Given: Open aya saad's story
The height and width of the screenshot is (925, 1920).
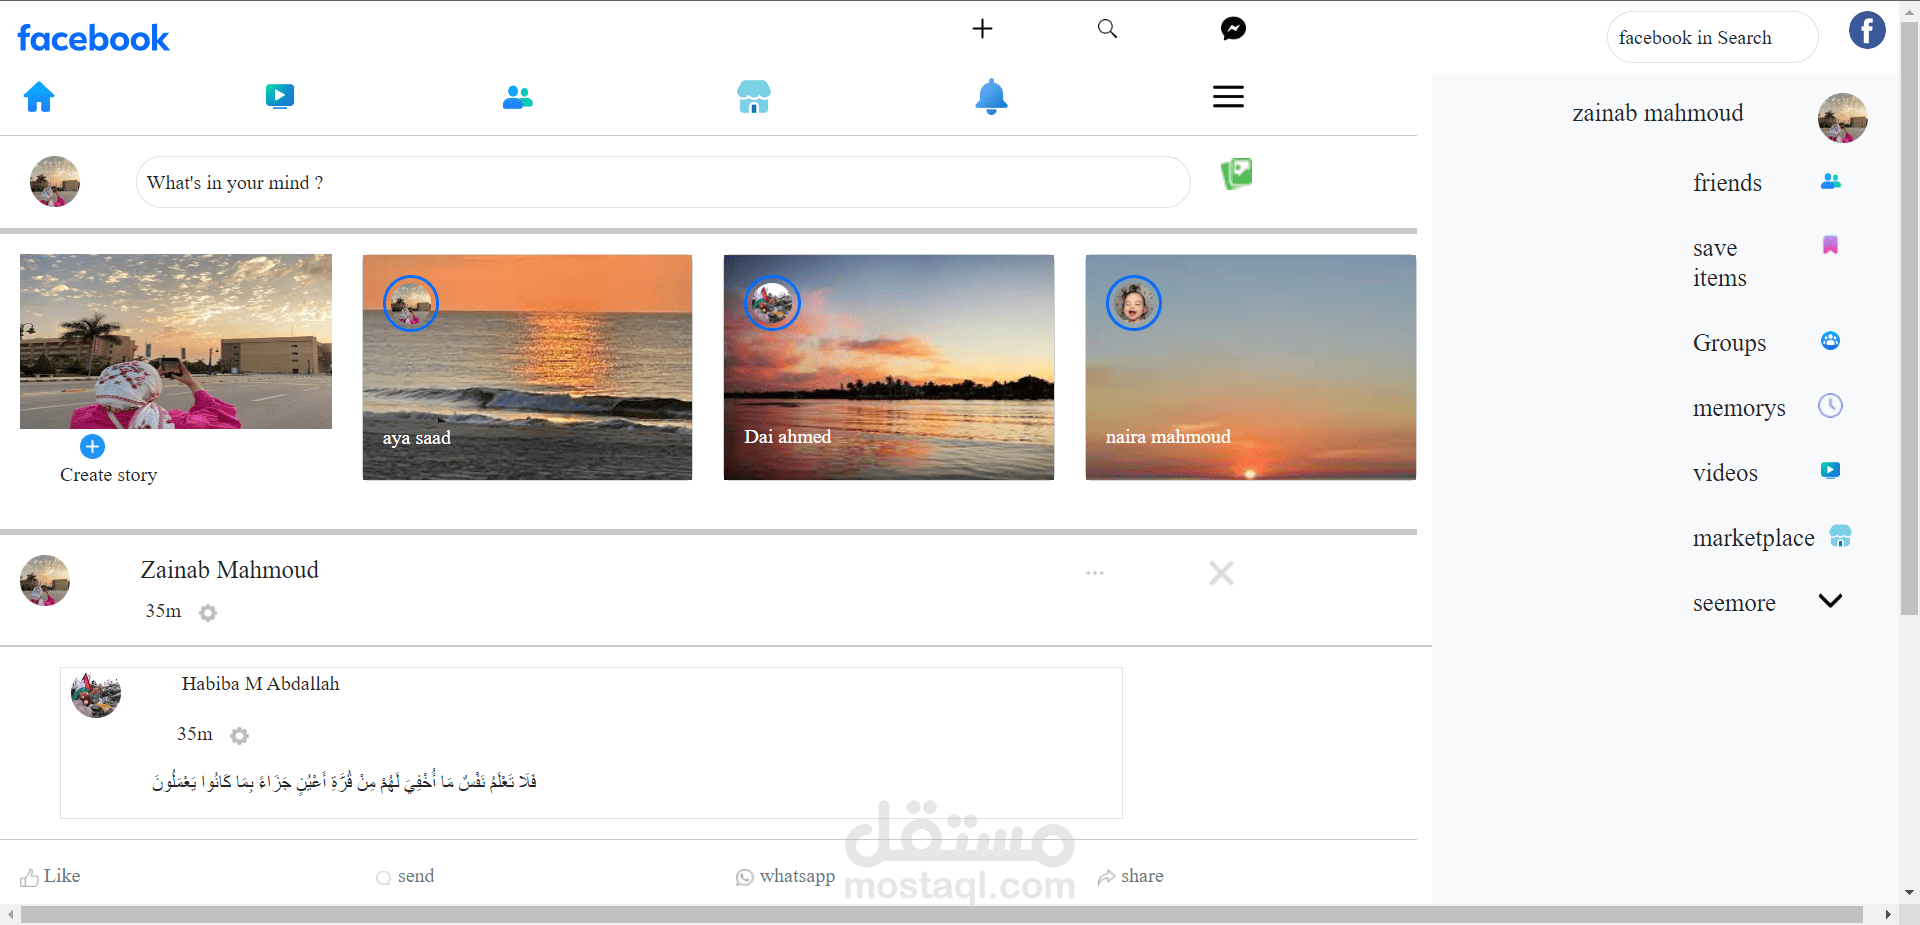Looking at the screenshot, I should (x=527, y=367).
